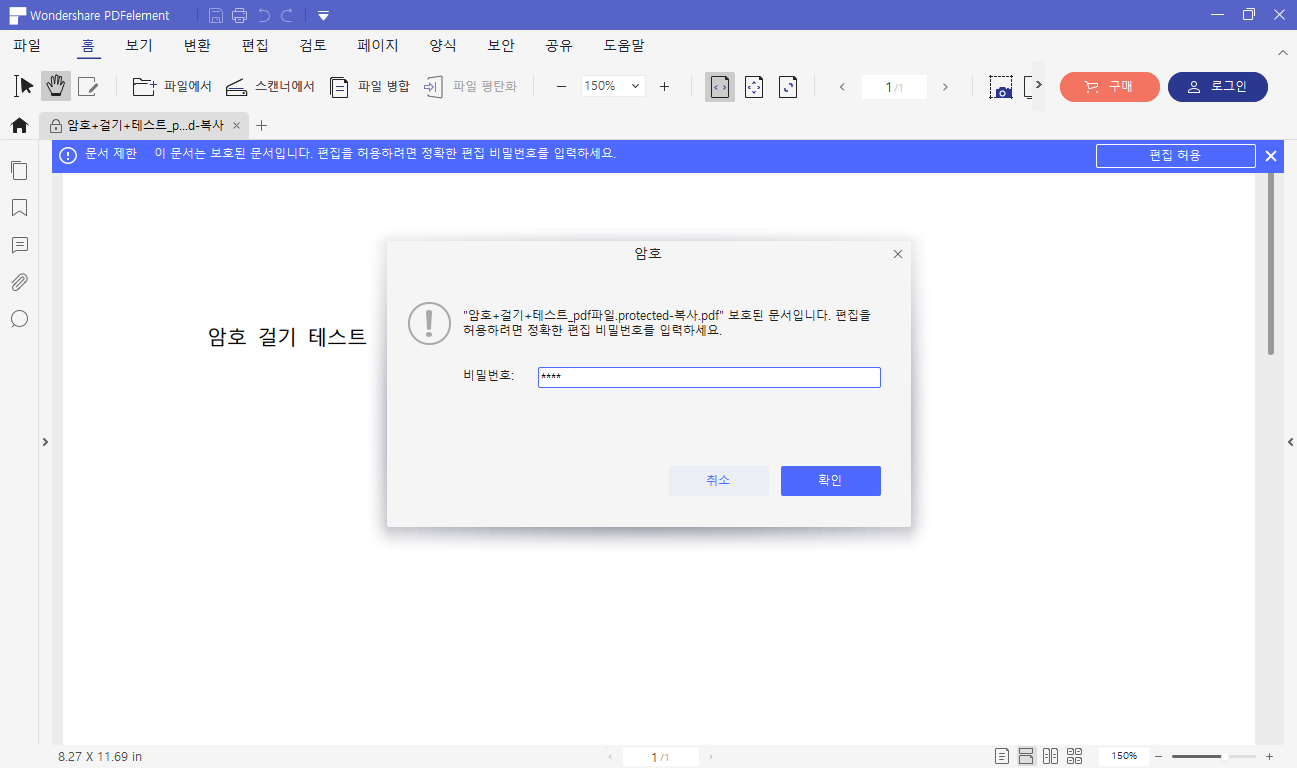Select continuous page view in status bar
The width and height of the screenshot is (1297, 768).
coord(1026,756)
